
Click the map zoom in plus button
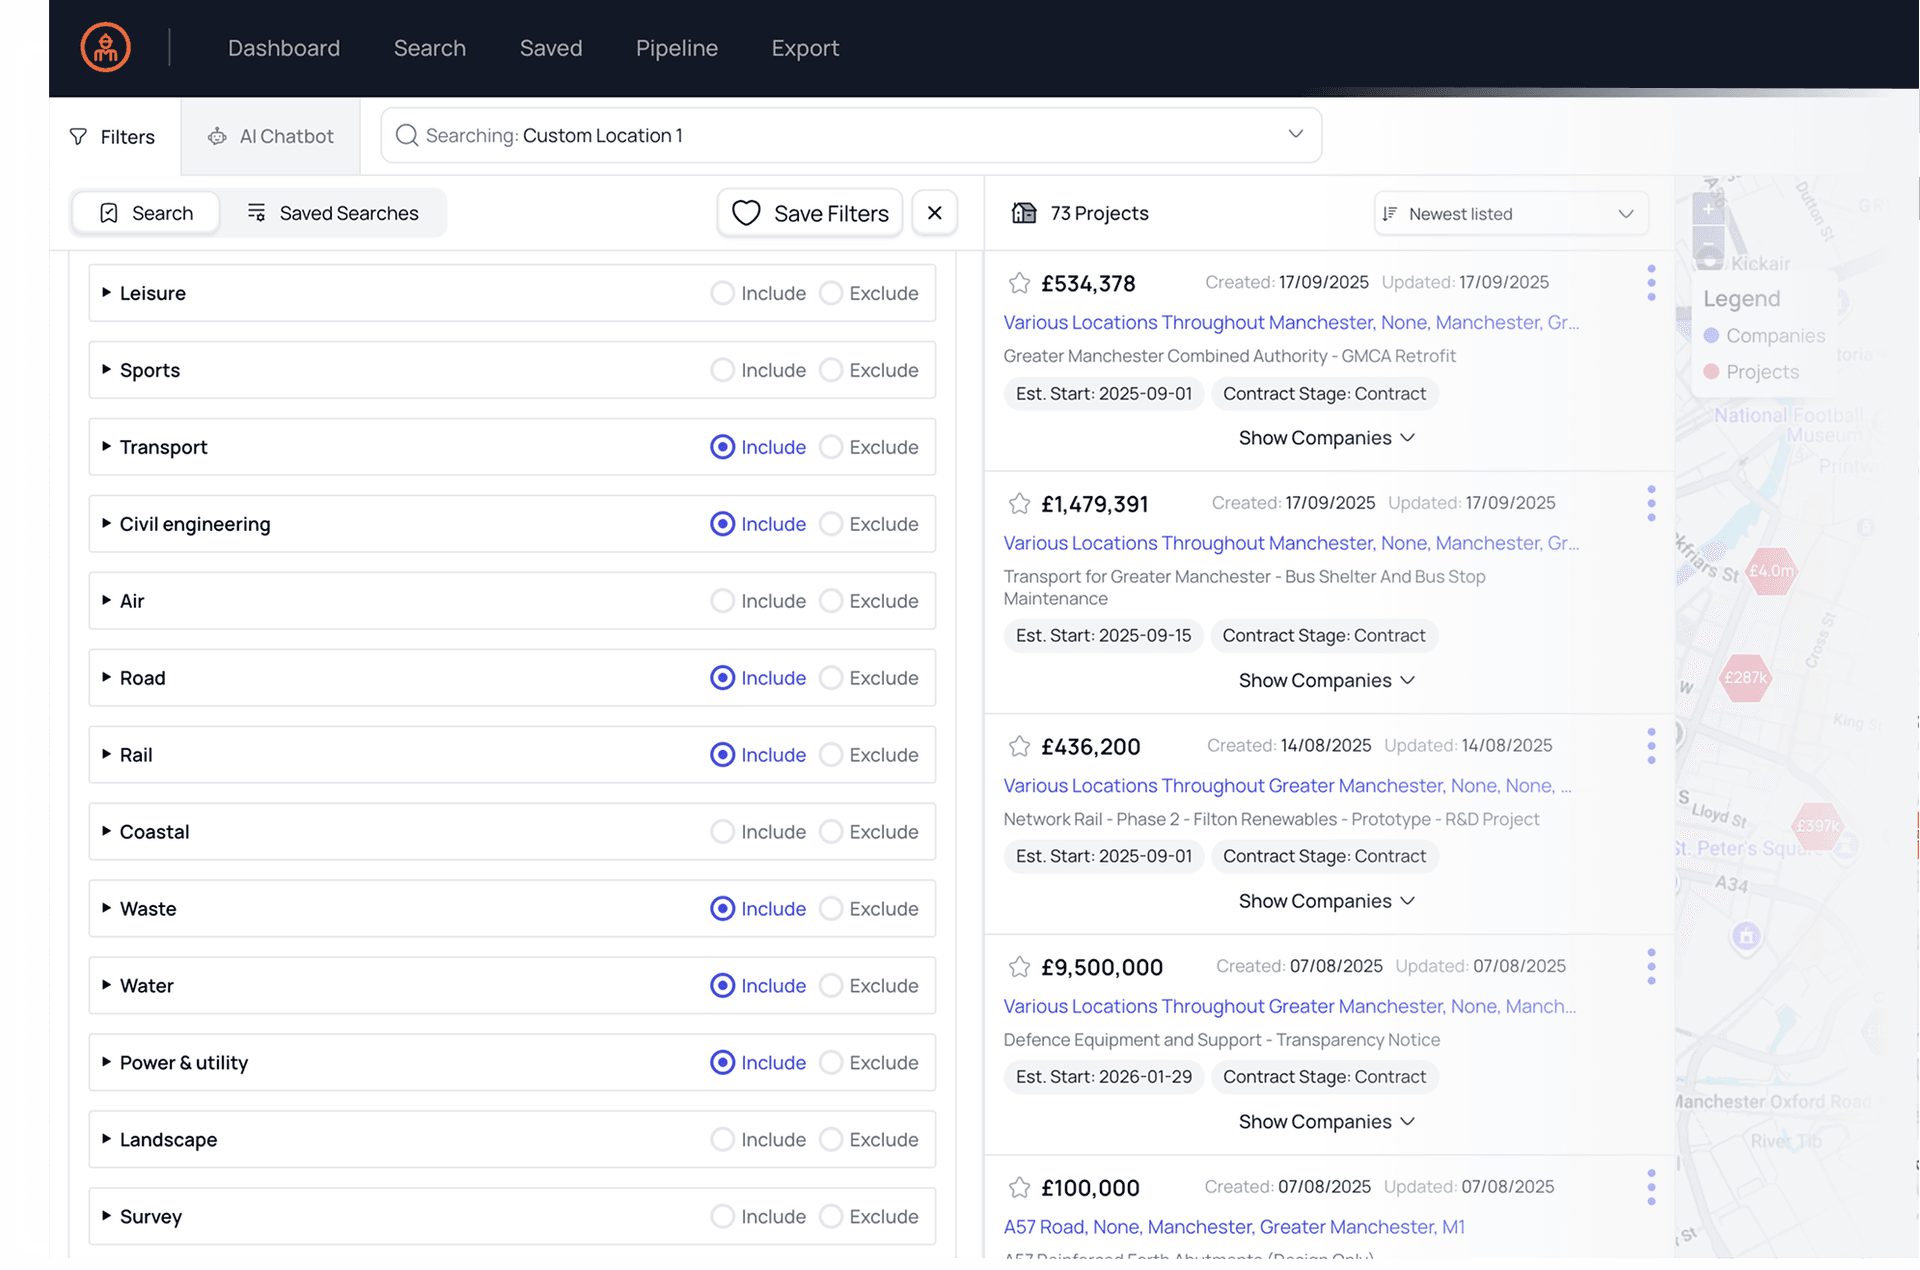[1708, 208]
